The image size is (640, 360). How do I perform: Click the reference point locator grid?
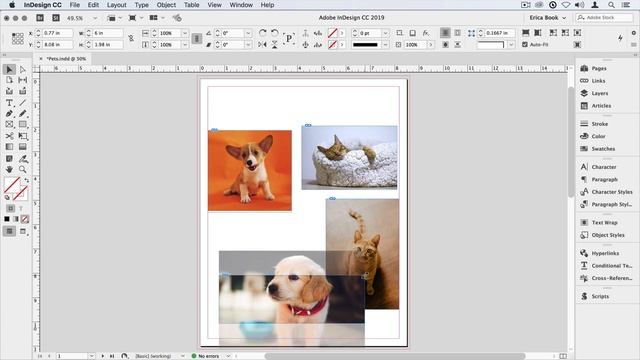click(x=18, y=39)
